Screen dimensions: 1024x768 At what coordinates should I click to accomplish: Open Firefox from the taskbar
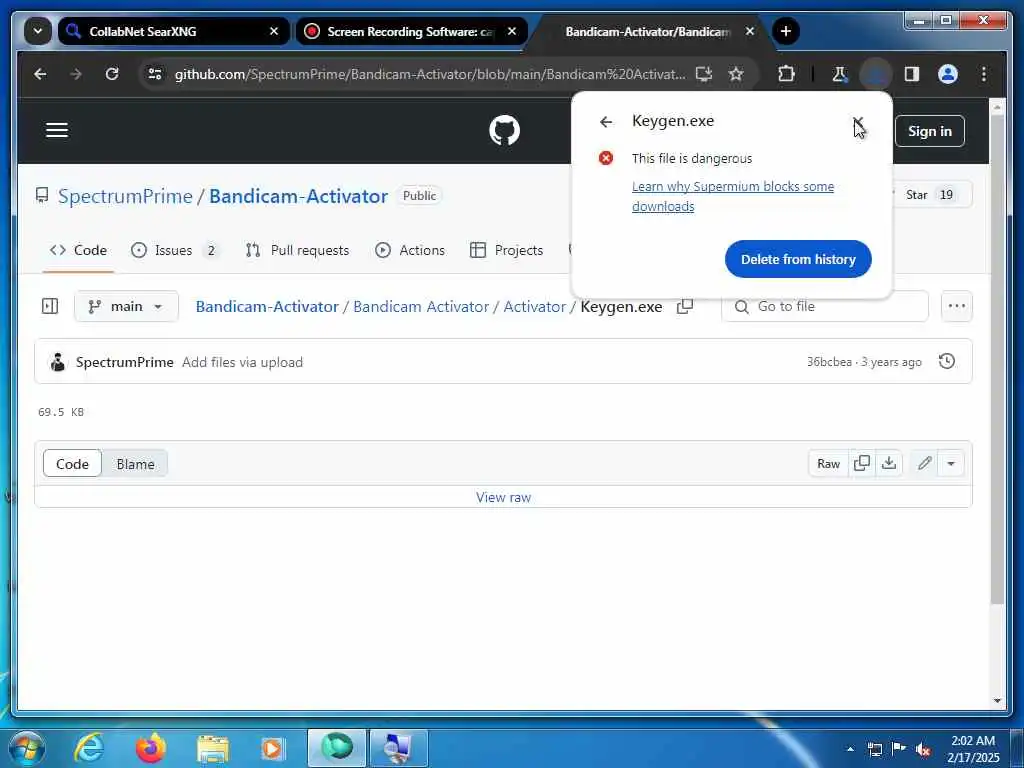(x=151, y=748)
